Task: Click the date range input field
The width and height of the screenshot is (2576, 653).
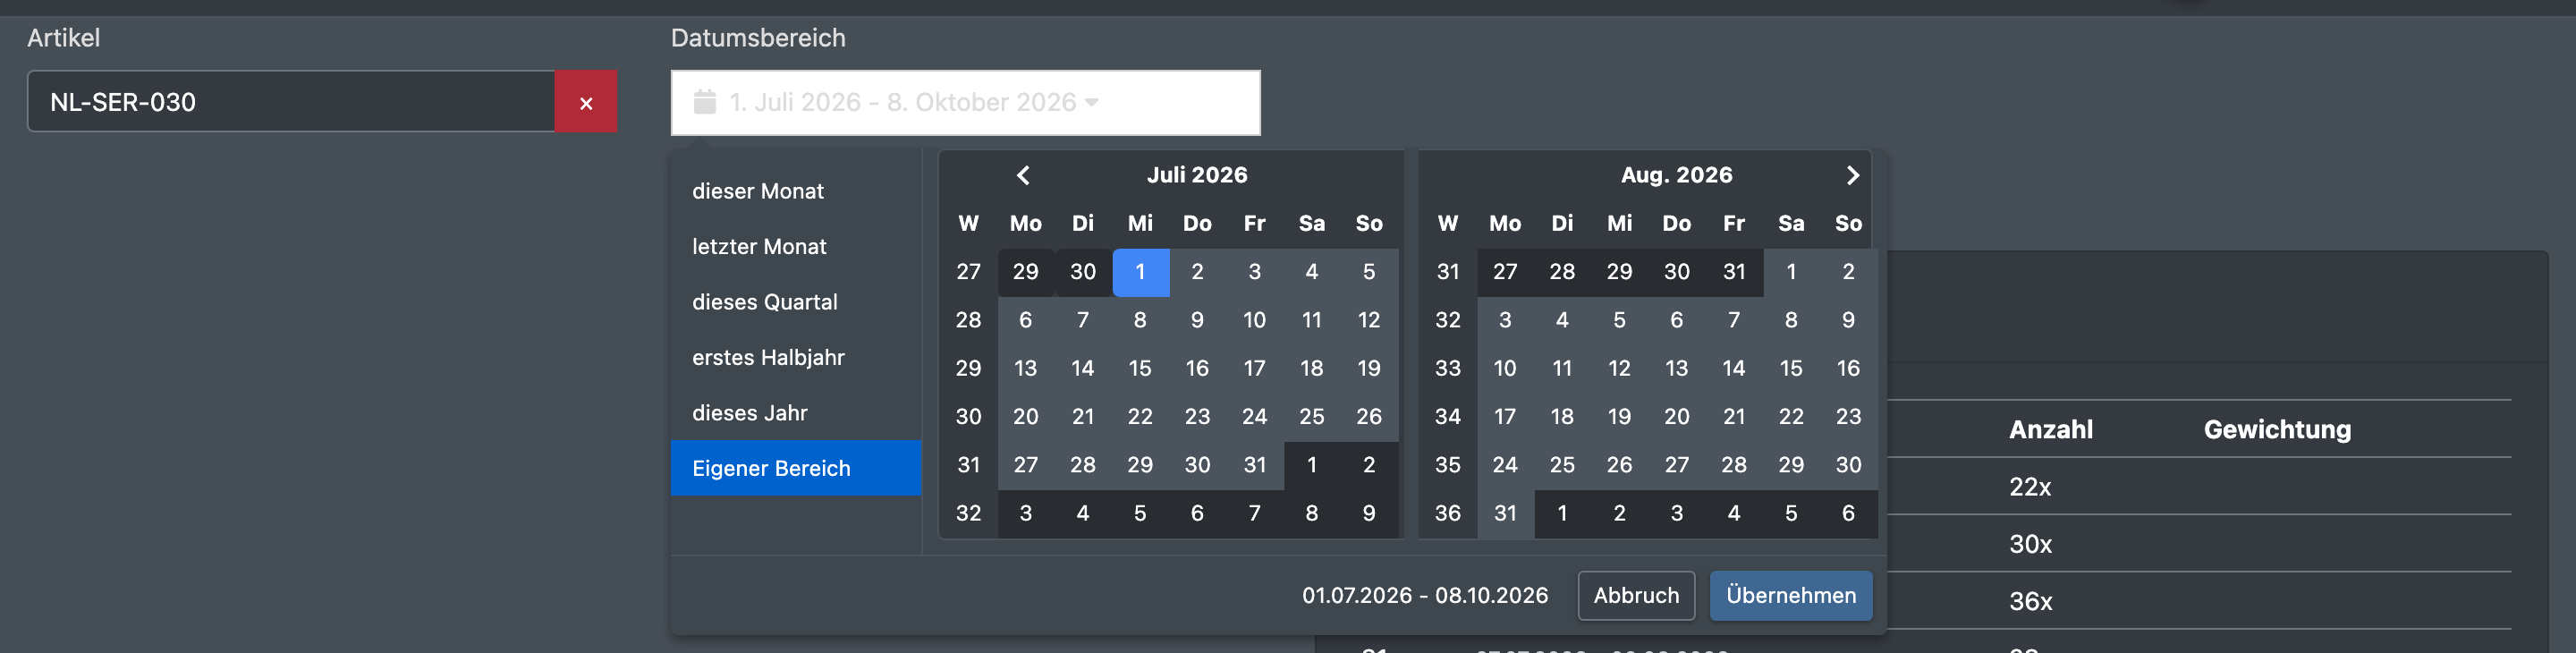Action: point(965,102)
